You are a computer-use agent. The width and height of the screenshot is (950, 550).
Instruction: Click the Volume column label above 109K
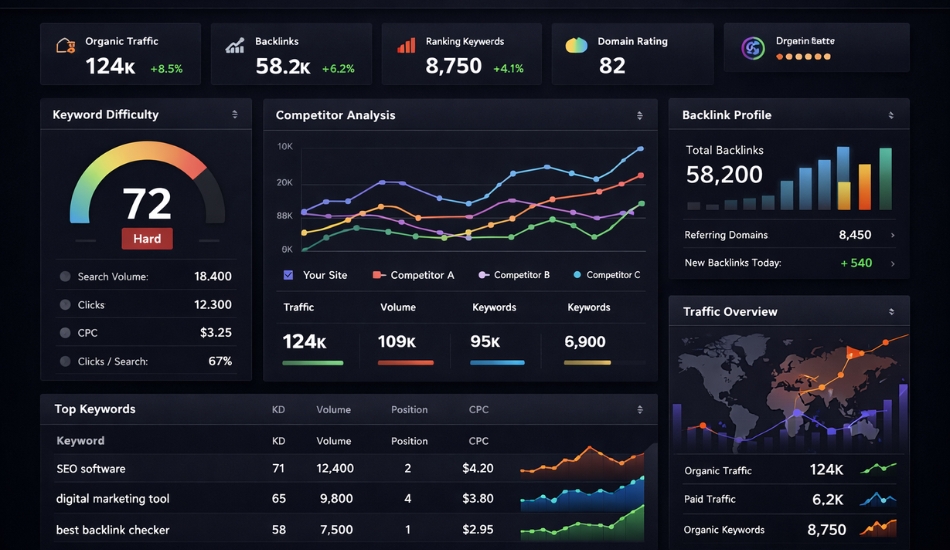point(397,307)
